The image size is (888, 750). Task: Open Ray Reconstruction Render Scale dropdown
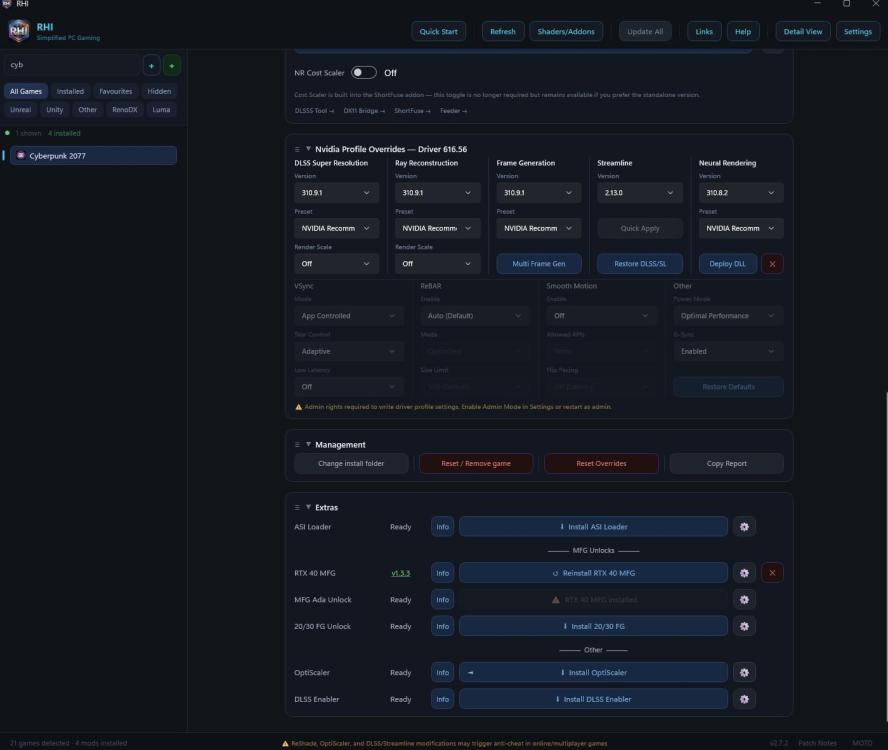[437, 263]
